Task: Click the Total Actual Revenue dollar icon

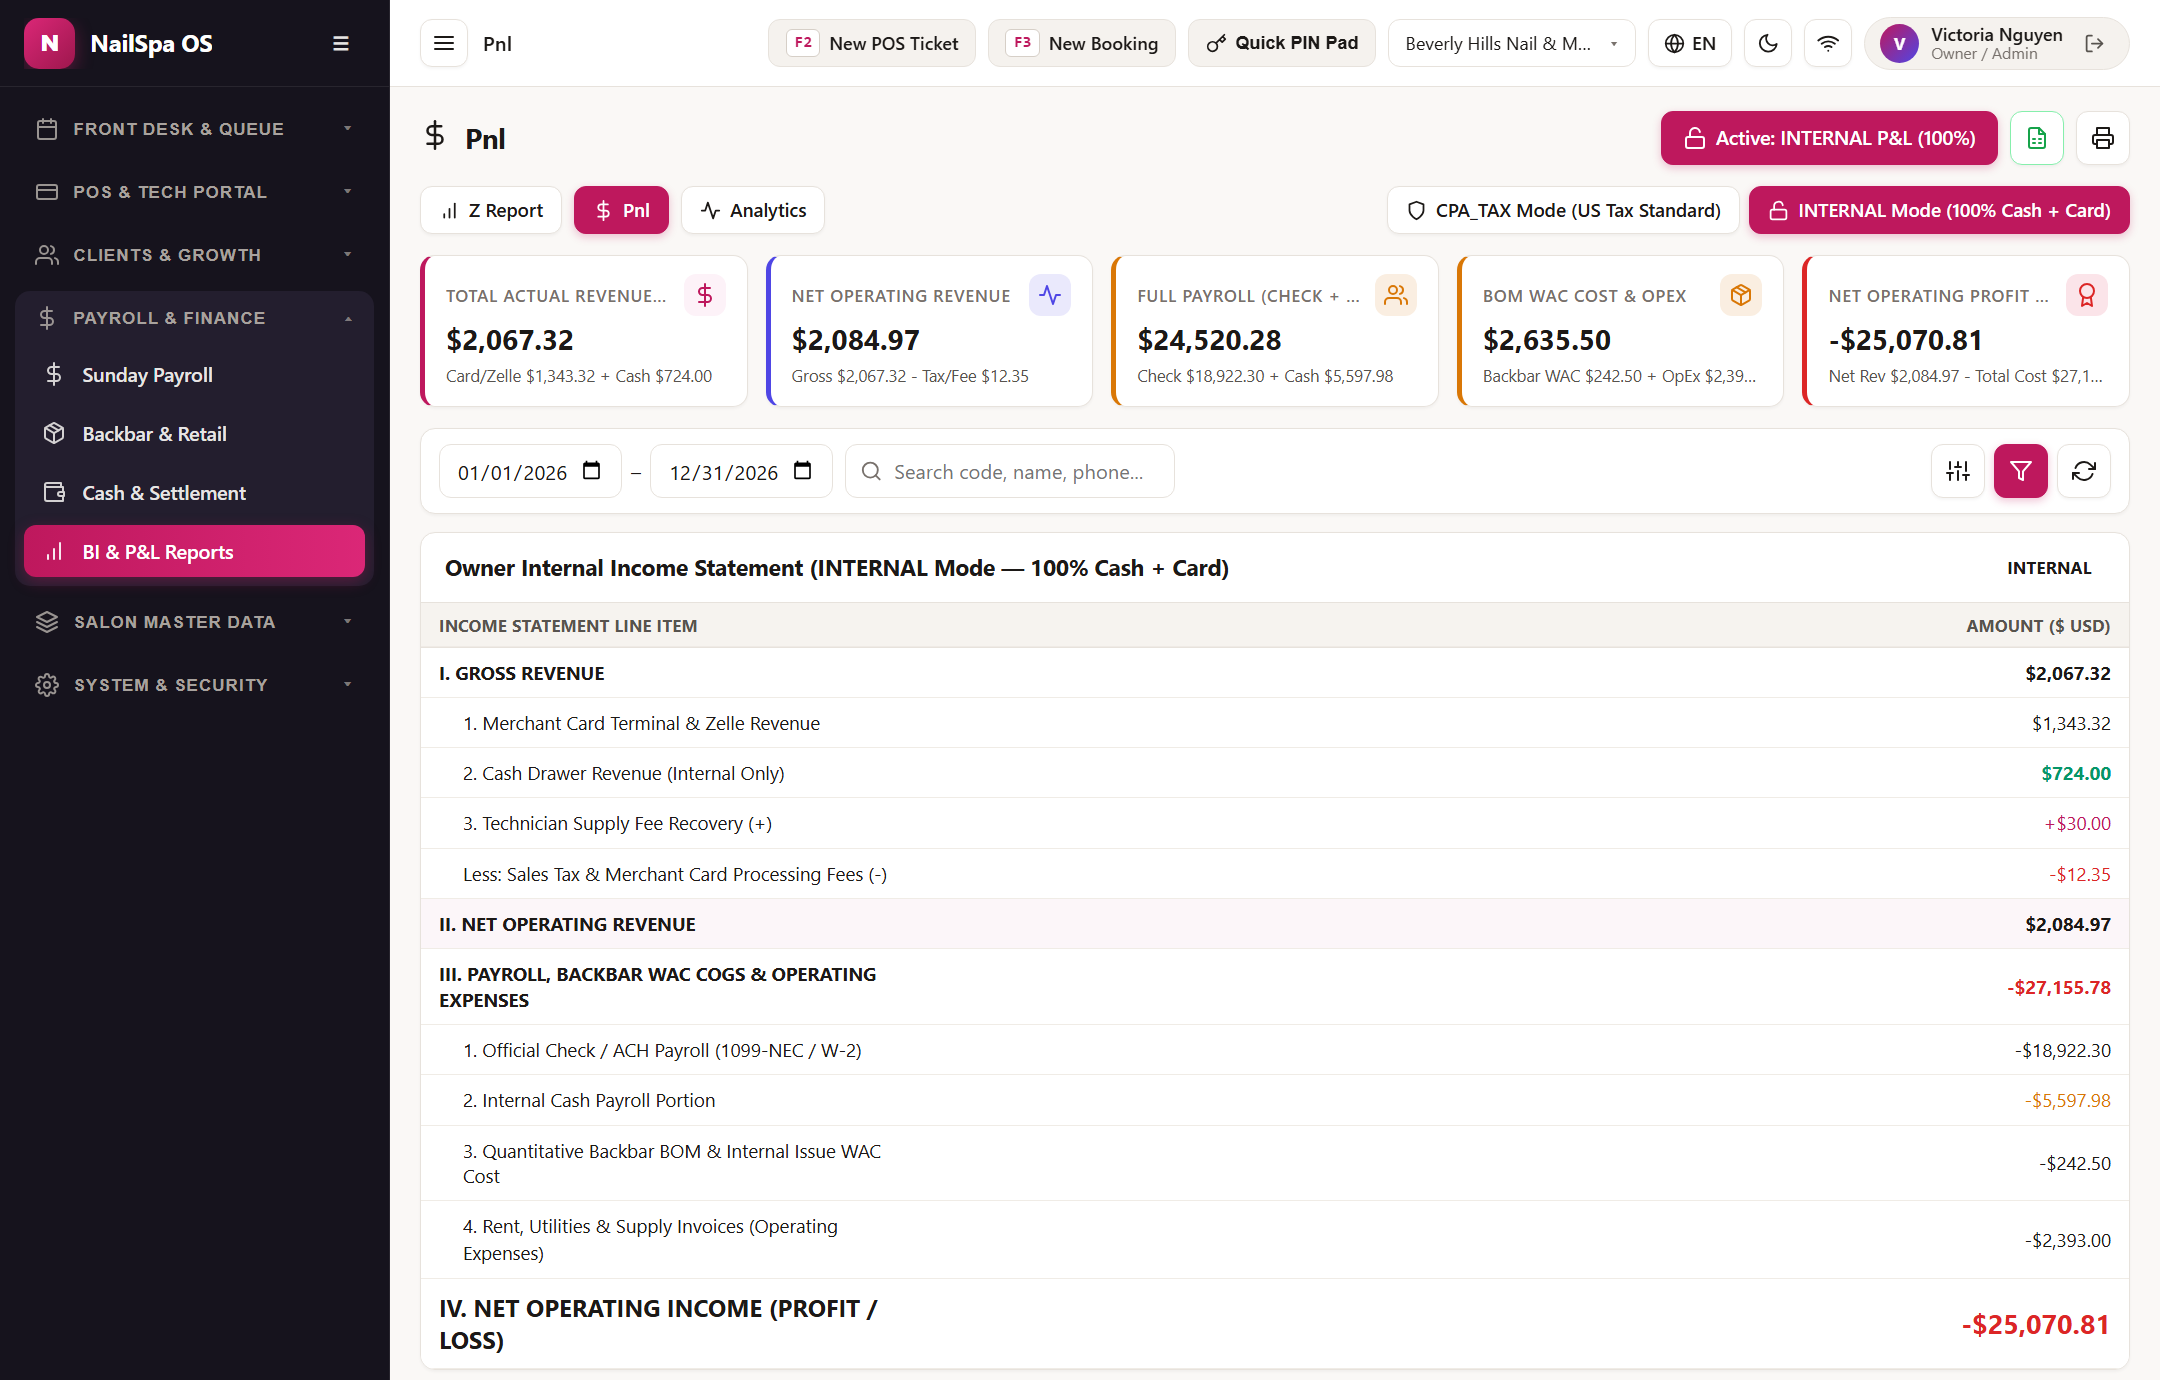Action: pyautogui.click(x=705, y=295)
